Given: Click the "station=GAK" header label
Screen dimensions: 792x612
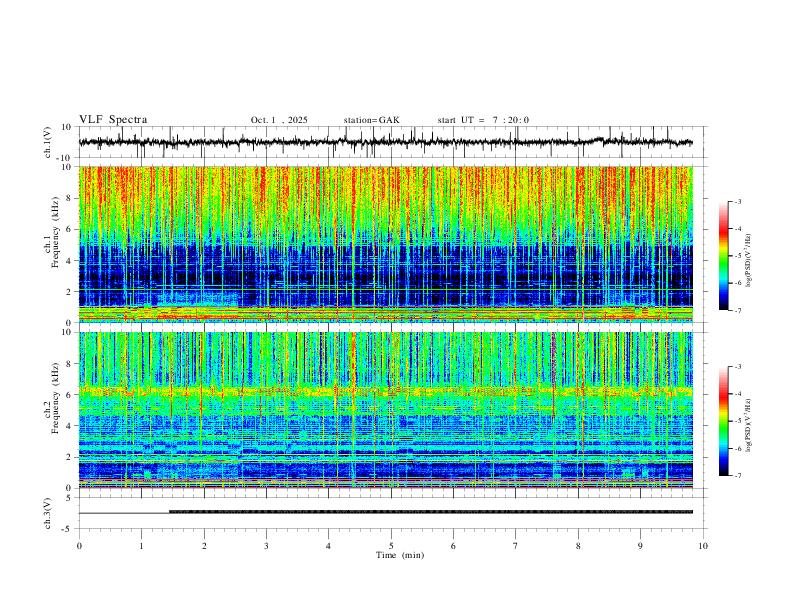Looking at the screenshot, I should (372, 120).
